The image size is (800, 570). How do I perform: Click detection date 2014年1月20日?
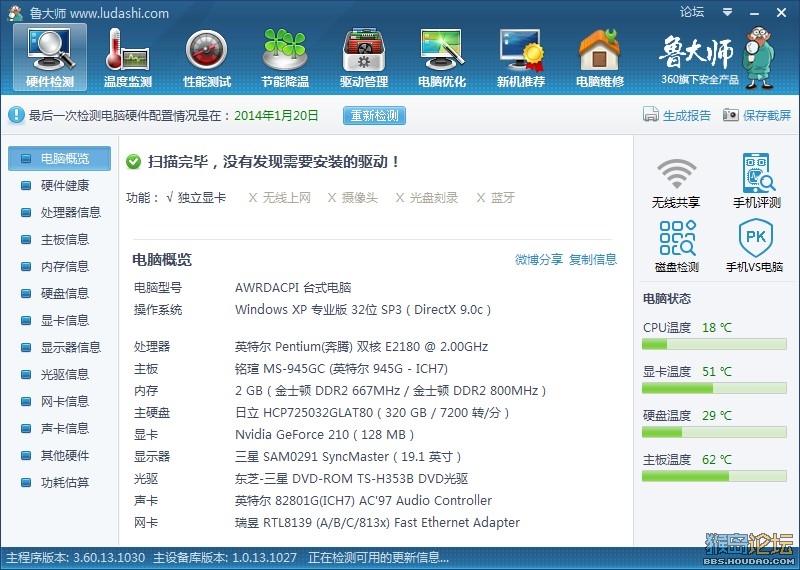pos(276,115)
